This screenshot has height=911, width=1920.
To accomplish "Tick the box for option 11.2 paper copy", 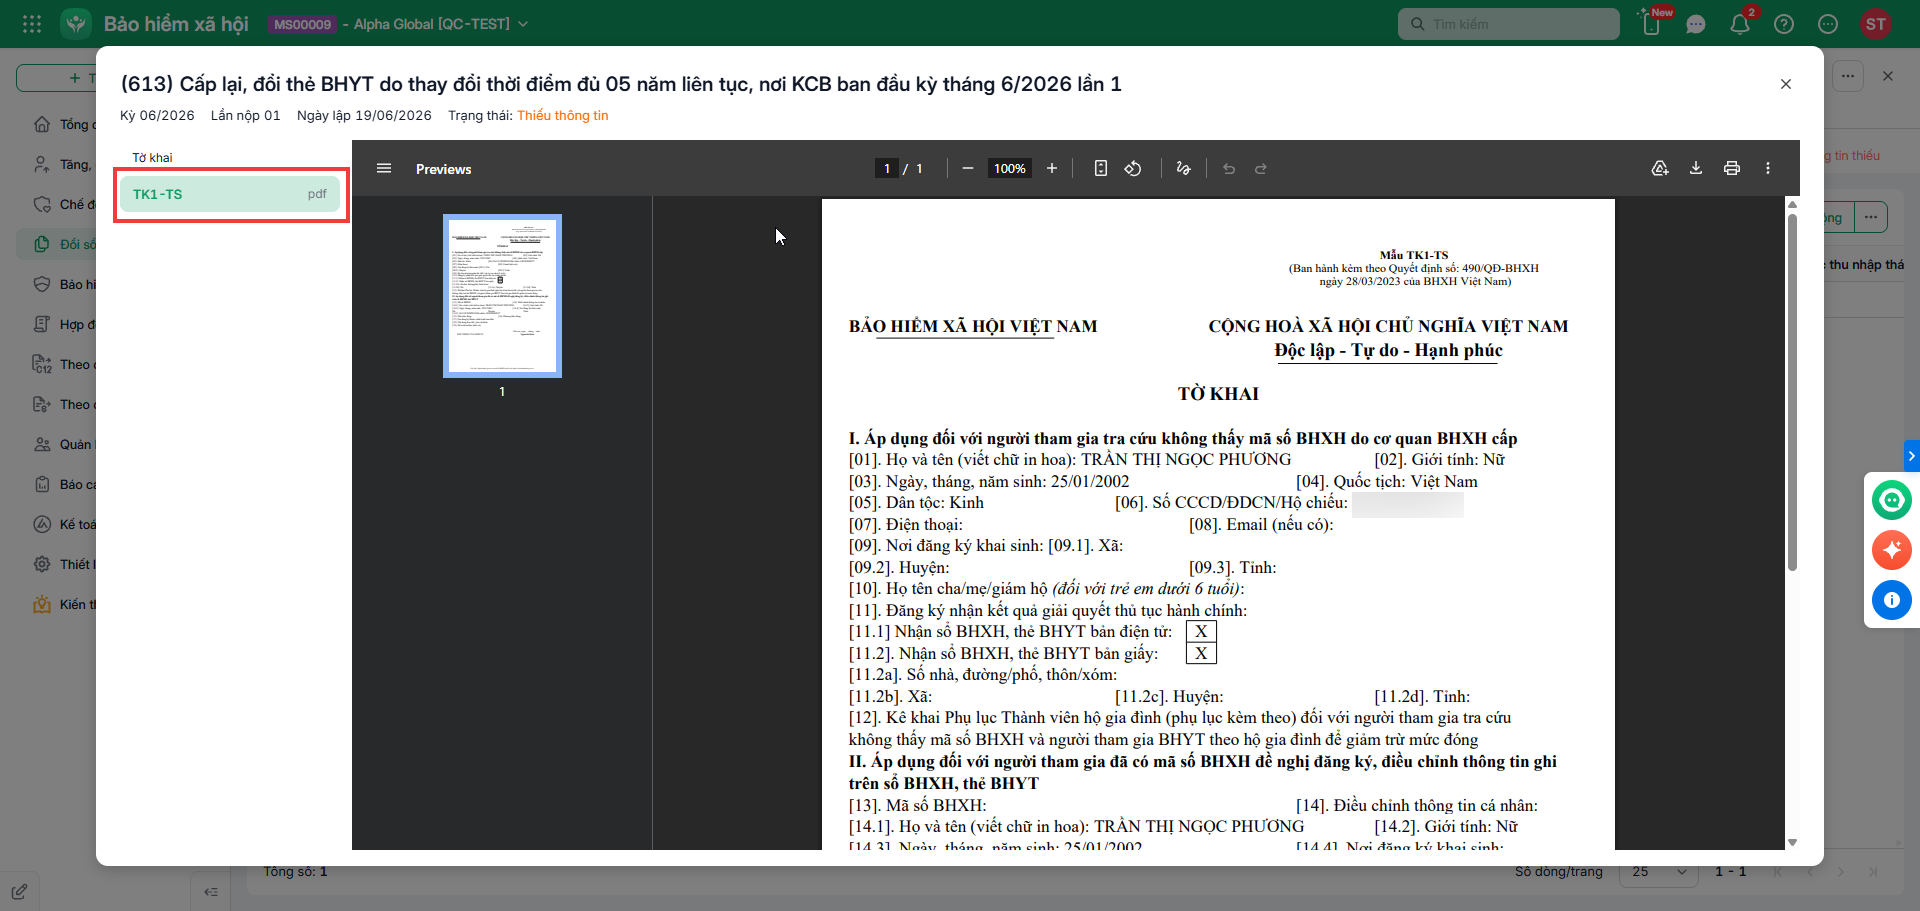I will point(1201,653).
